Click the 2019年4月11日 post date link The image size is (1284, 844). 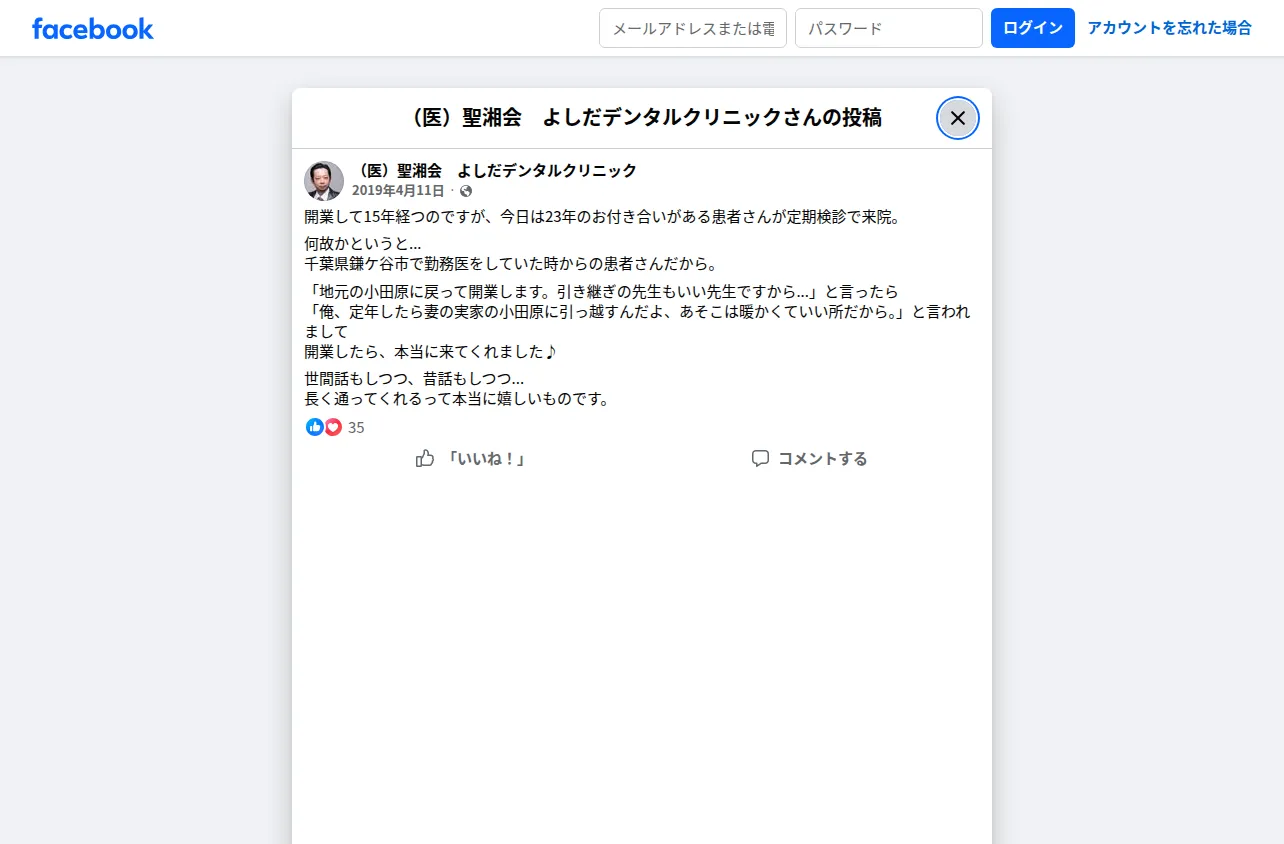click(x=398, y=191)
